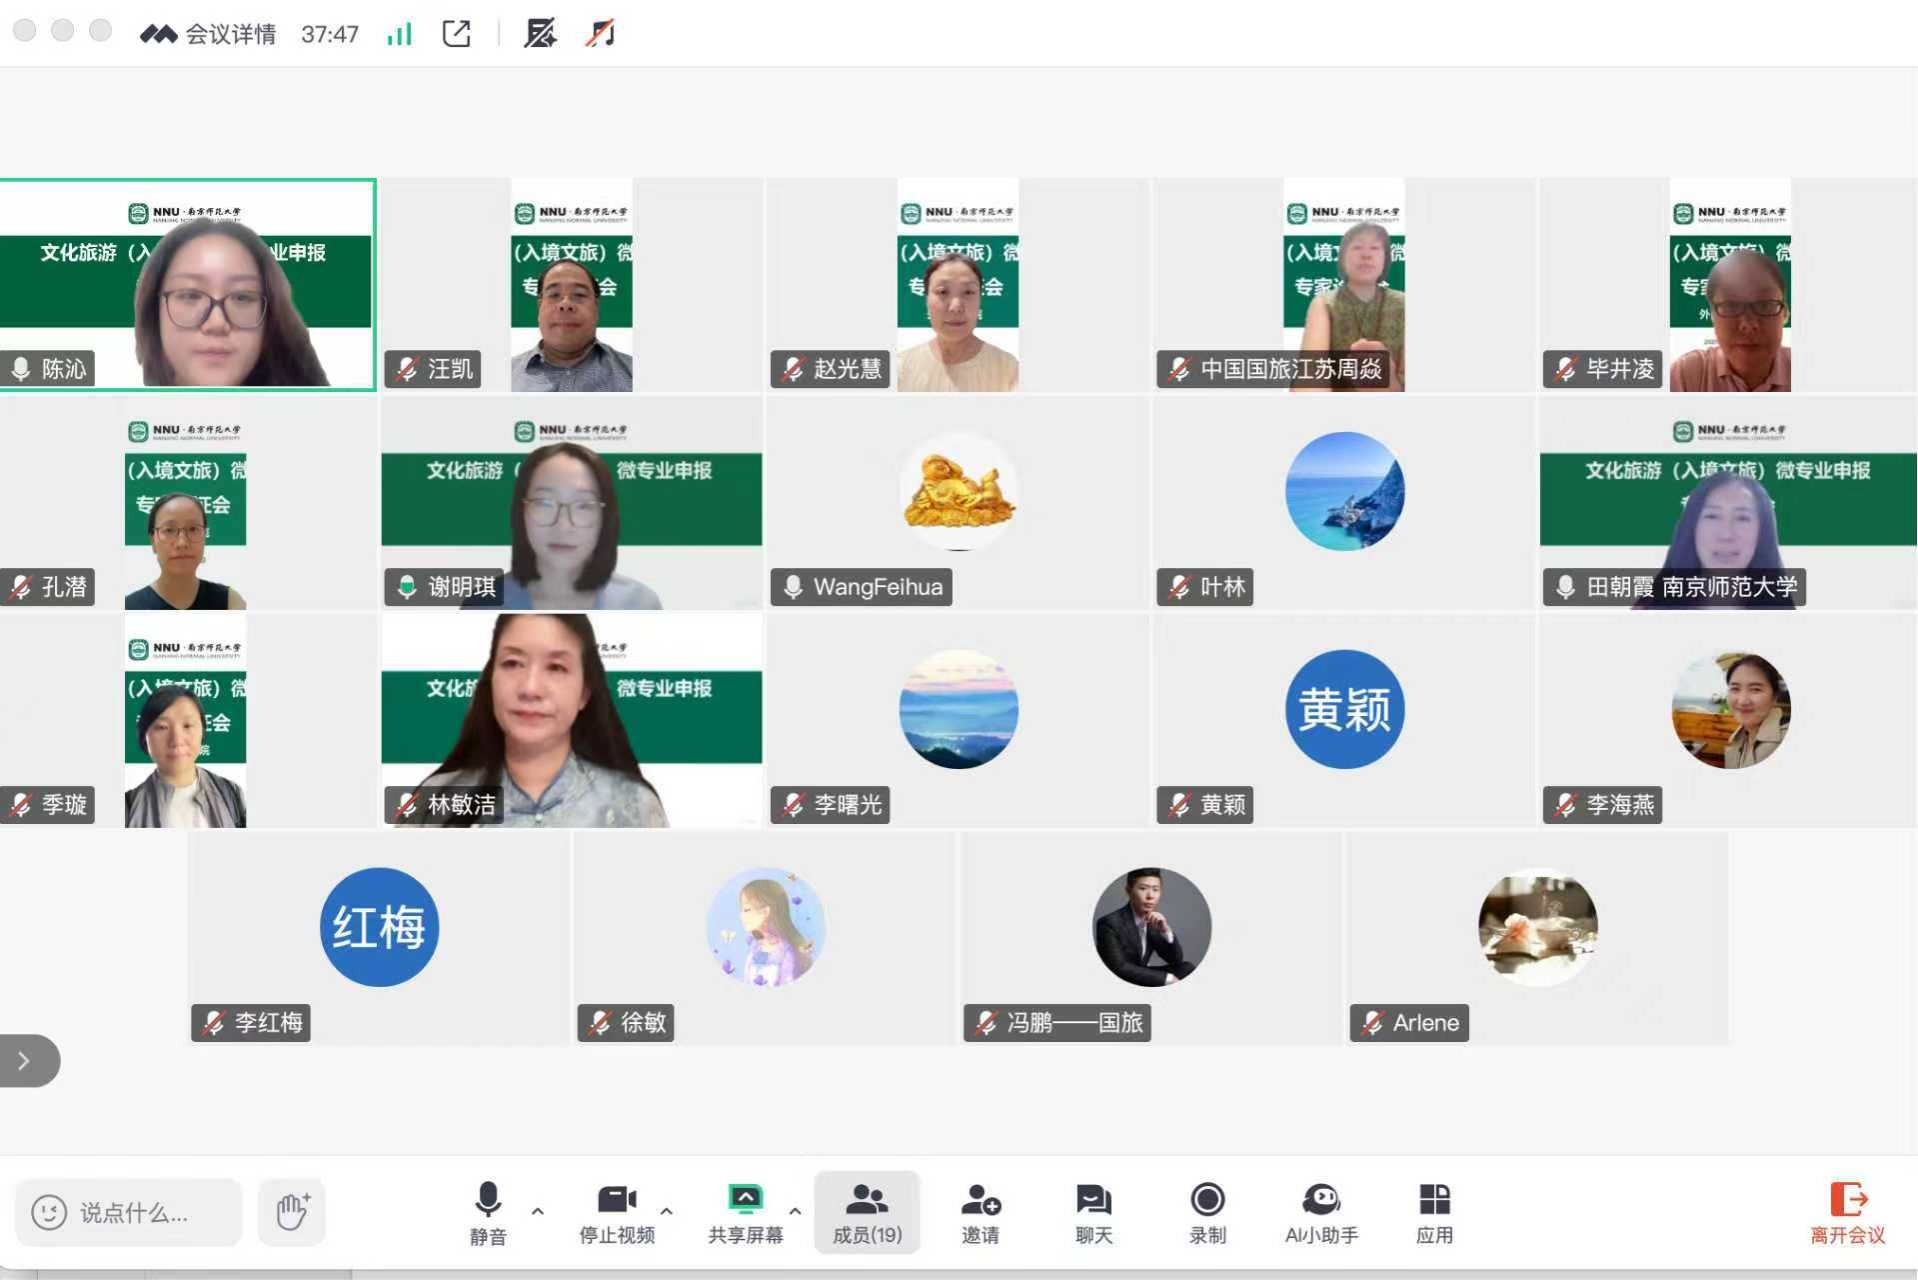Expand the left side panel arrow
1918x1280 pixels.
25,1060
